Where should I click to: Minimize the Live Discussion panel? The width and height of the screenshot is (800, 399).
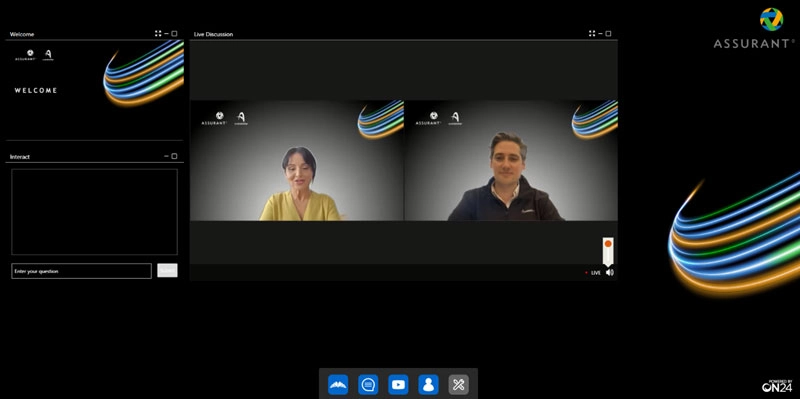click(601, 34)
